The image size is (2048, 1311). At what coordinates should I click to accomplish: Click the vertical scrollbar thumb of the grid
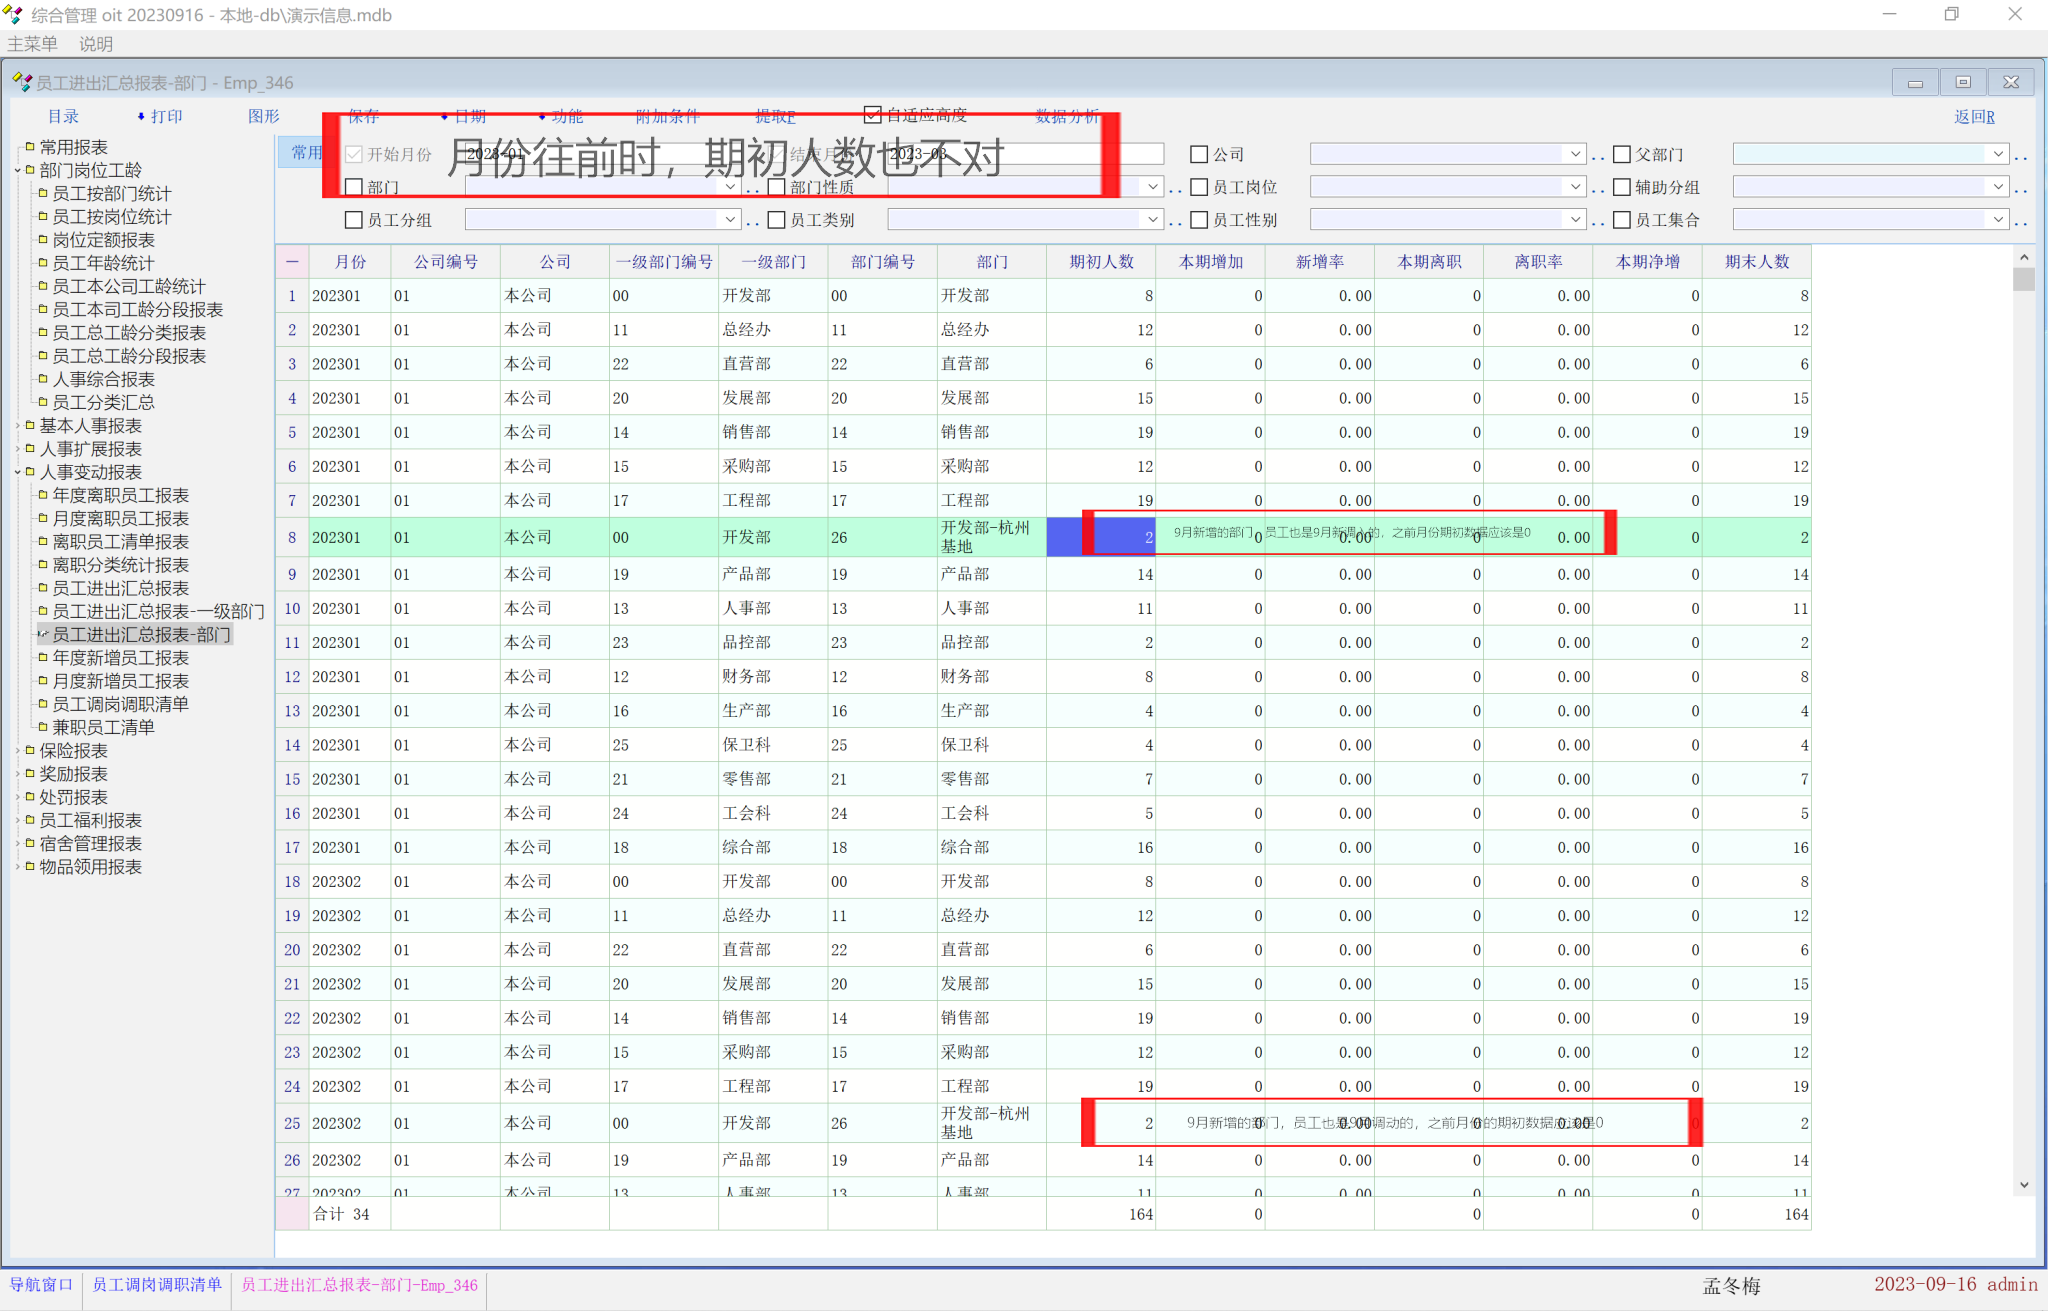tap(2024, 280)
